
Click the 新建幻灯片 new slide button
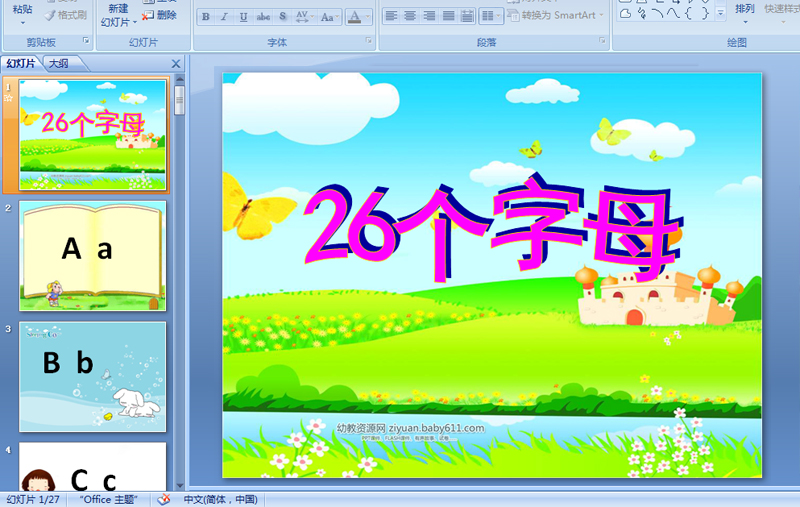click(118, 14)
